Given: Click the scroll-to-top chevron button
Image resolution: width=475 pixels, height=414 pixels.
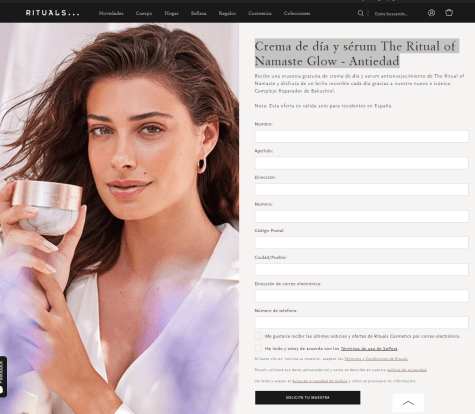Looking at the screenshot, I should (x=408, y=403).
